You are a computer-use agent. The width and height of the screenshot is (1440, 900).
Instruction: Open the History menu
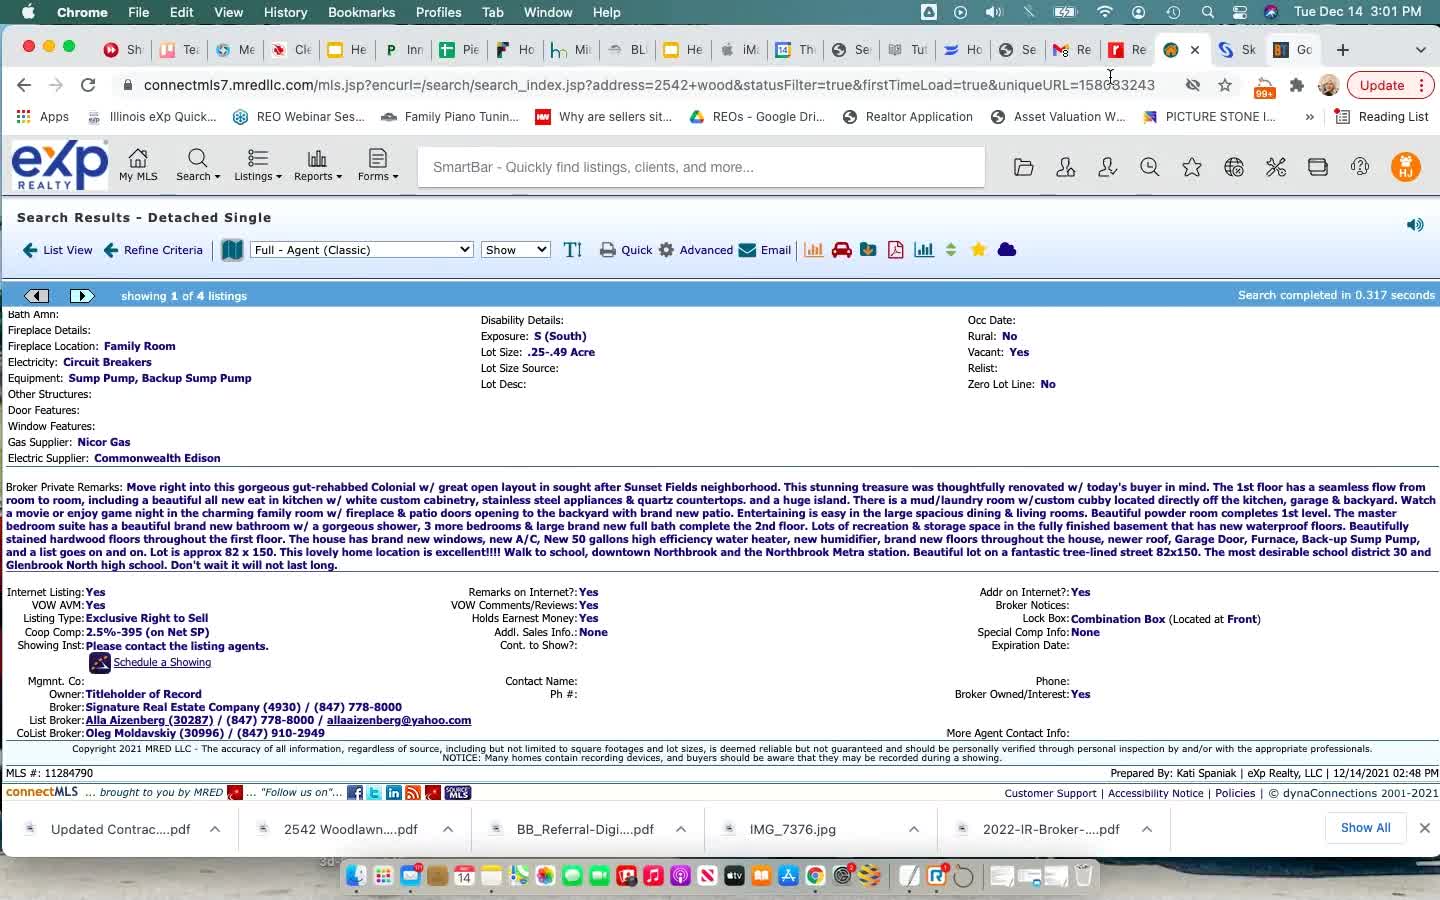(285, 12)
